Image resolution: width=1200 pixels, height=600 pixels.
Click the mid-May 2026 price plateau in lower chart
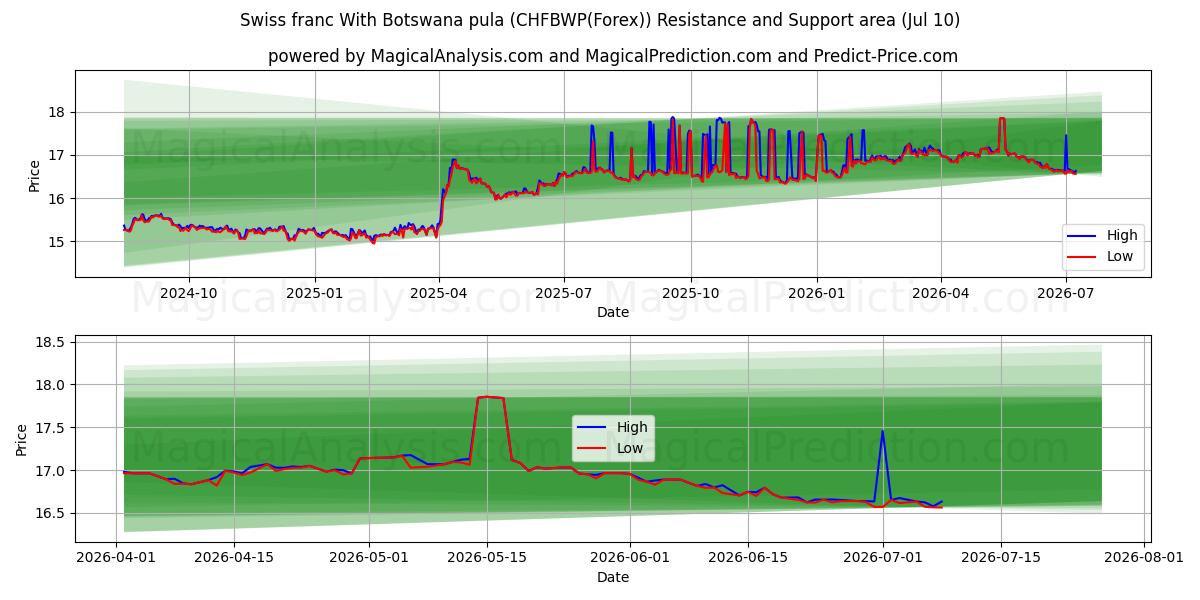(x=490, y=398)
